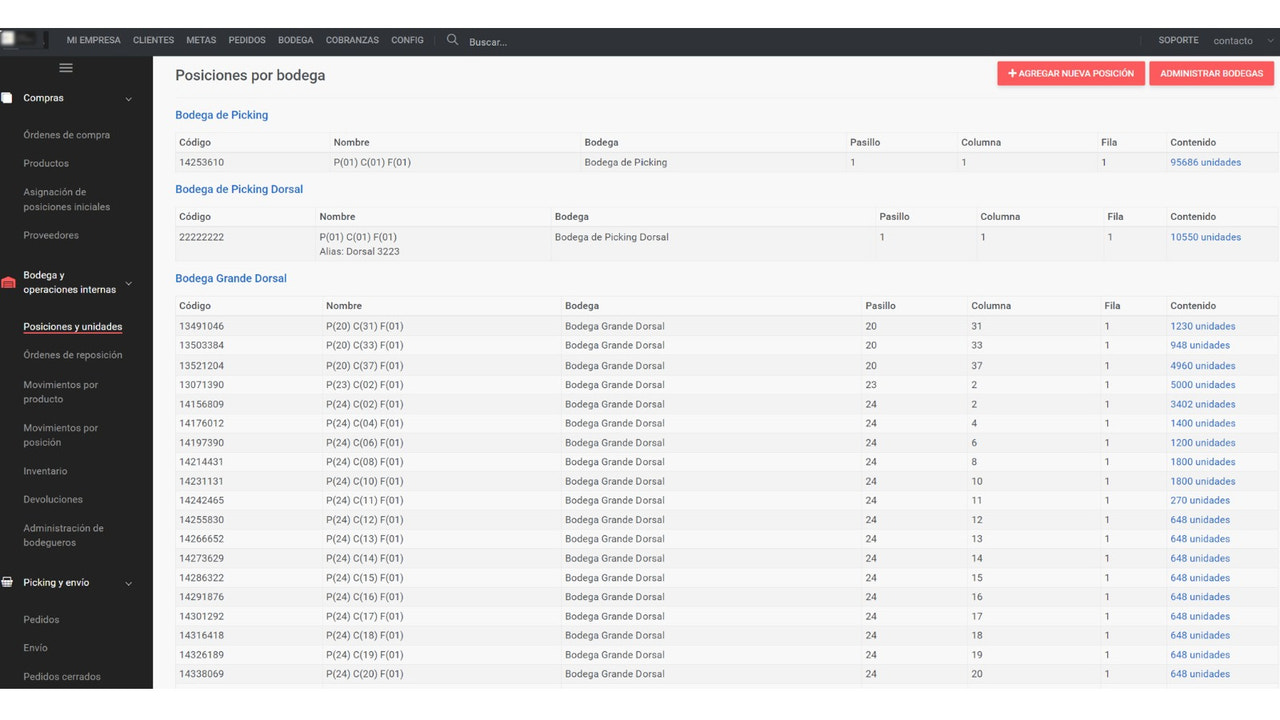This screenshot has height=720, width=1280.
Task: Open the Bodega Grande Dorsal heading link
Action: (231, 279)
